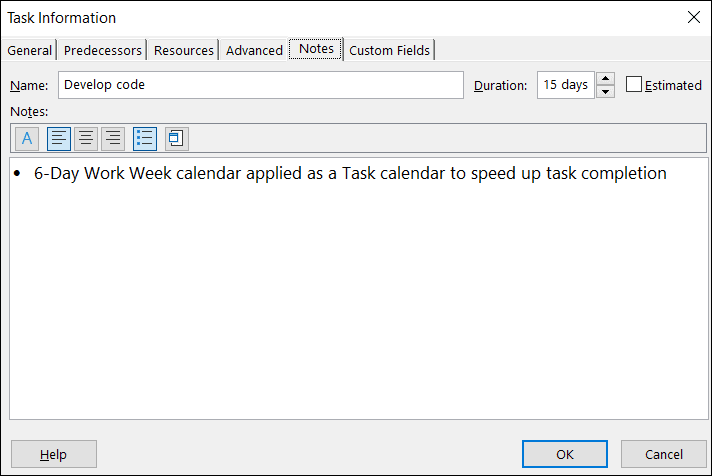This screenshot has height=476, width=712.
Task: Click into the Name field
Action: 261,85
